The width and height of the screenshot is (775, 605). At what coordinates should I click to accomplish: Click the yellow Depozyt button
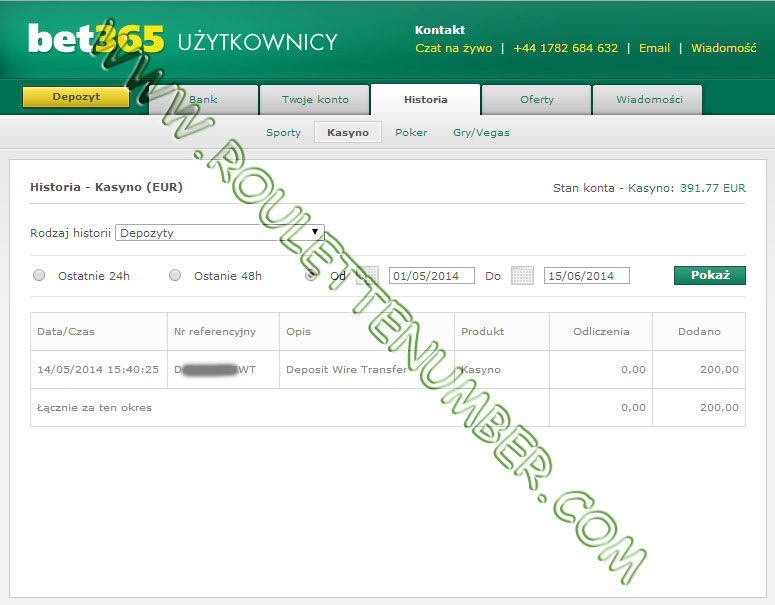[x=76, y=97]
